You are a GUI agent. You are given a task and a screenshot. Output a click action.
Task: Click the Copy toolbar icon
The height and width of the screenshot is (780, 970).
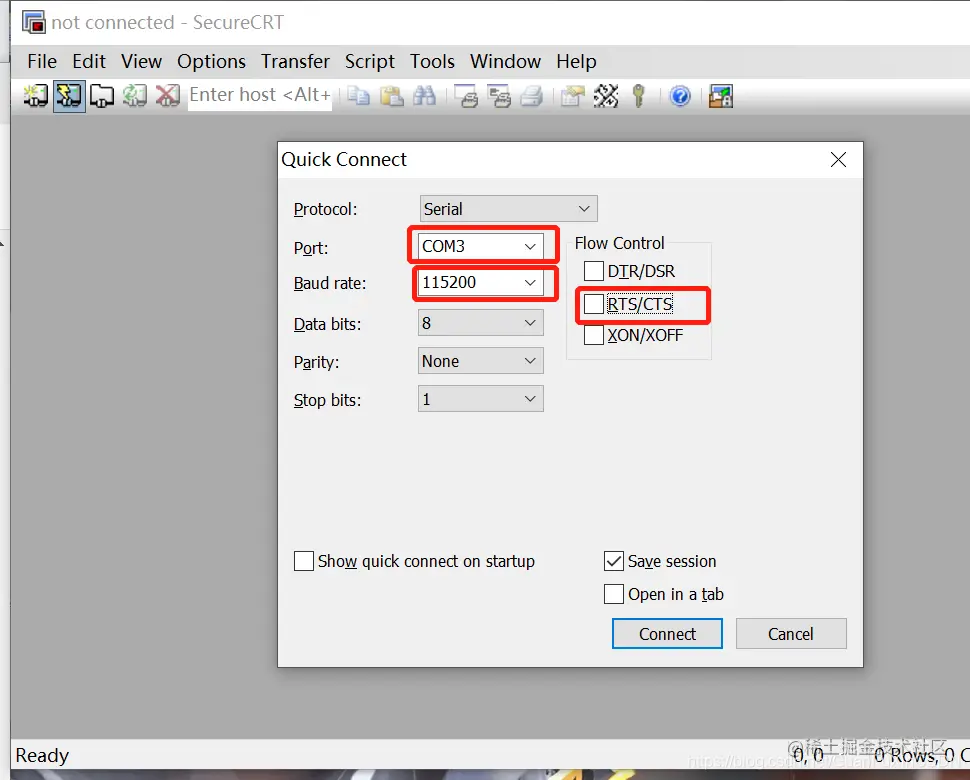358,96
